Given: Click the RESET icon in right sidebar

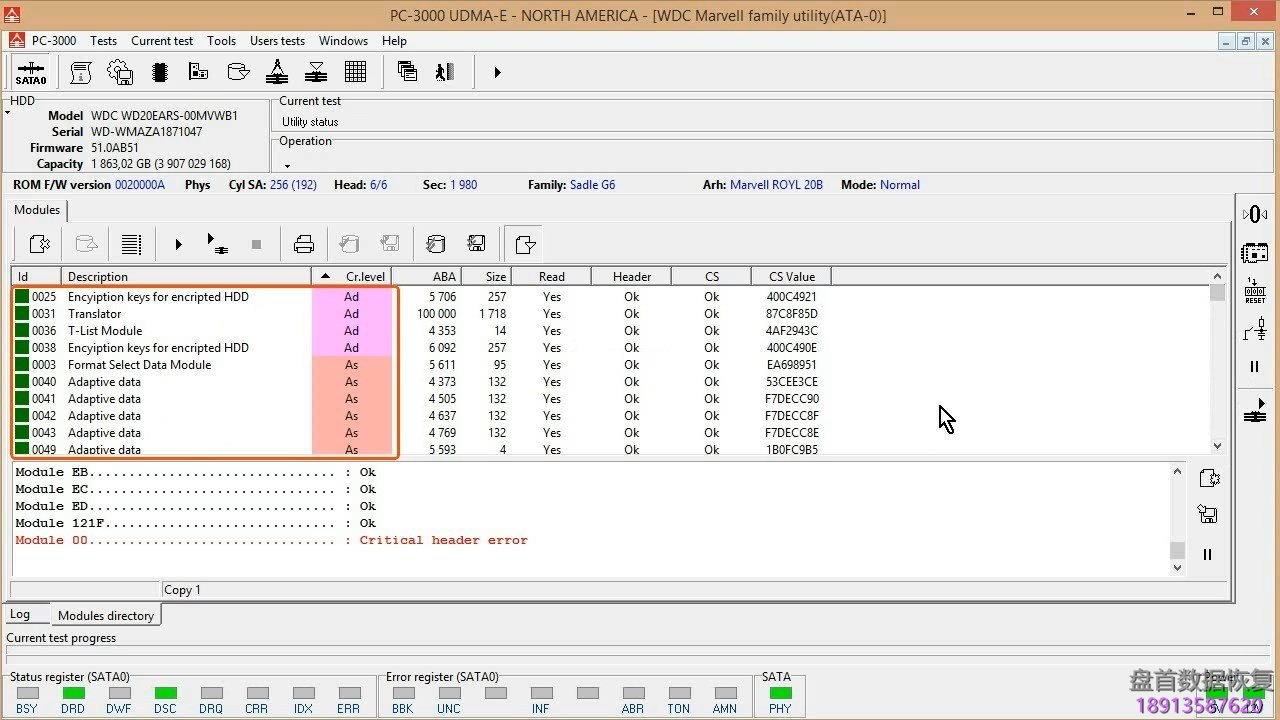Looking at the screenshot, I should click(1255, 291).
